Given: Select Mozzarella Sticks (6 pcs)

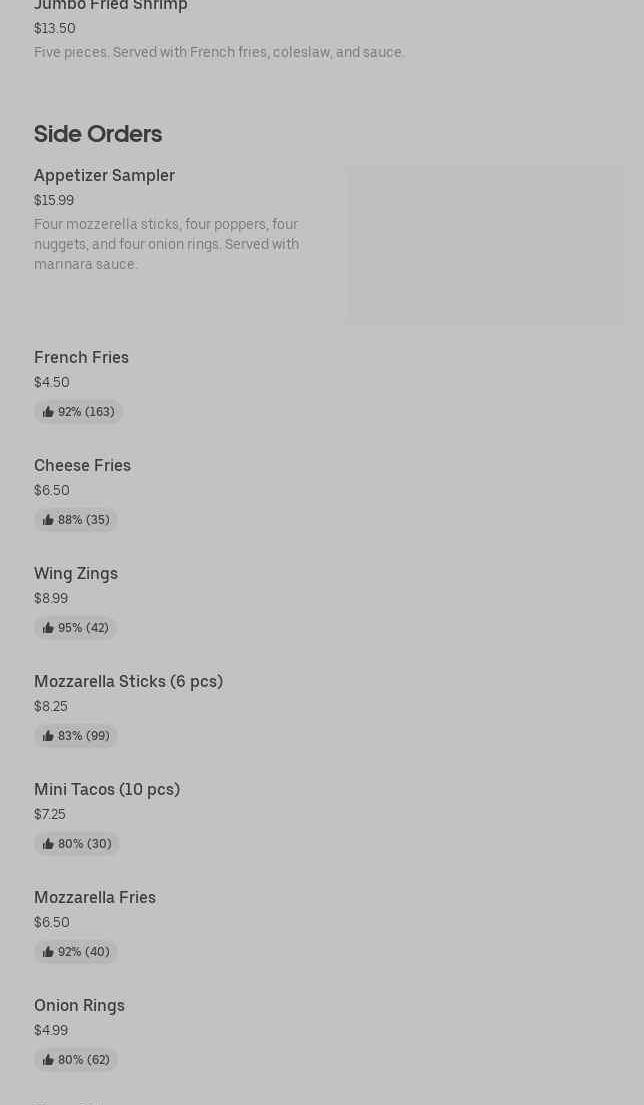Looking at the screenshot, I should 128,682.
